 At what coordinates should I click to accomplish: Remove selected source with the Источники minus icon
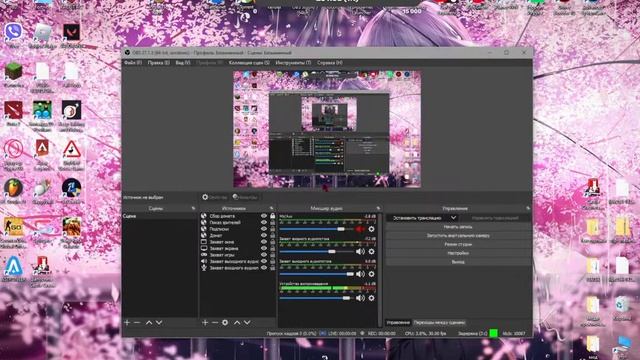(215, 322)
